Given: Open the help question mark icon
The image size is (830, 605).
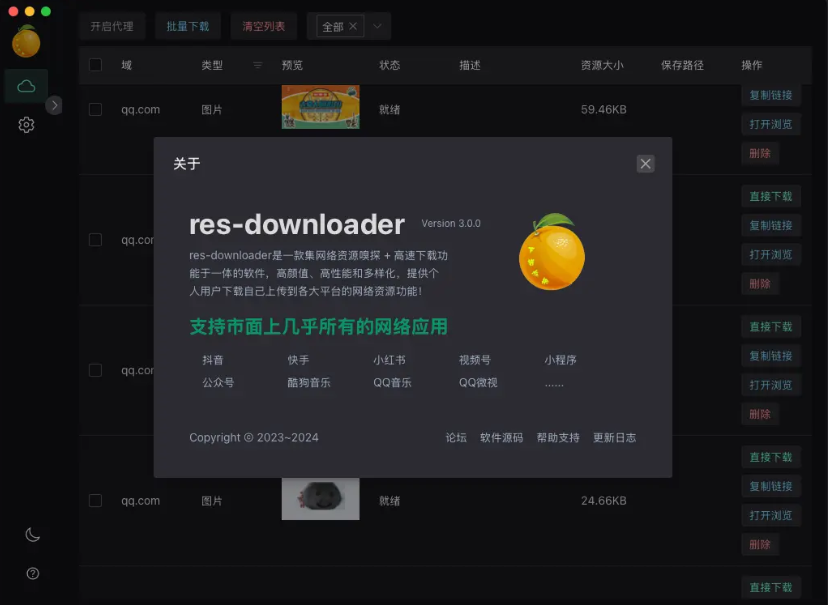Looking at the screenshot, I should point(32,573).
